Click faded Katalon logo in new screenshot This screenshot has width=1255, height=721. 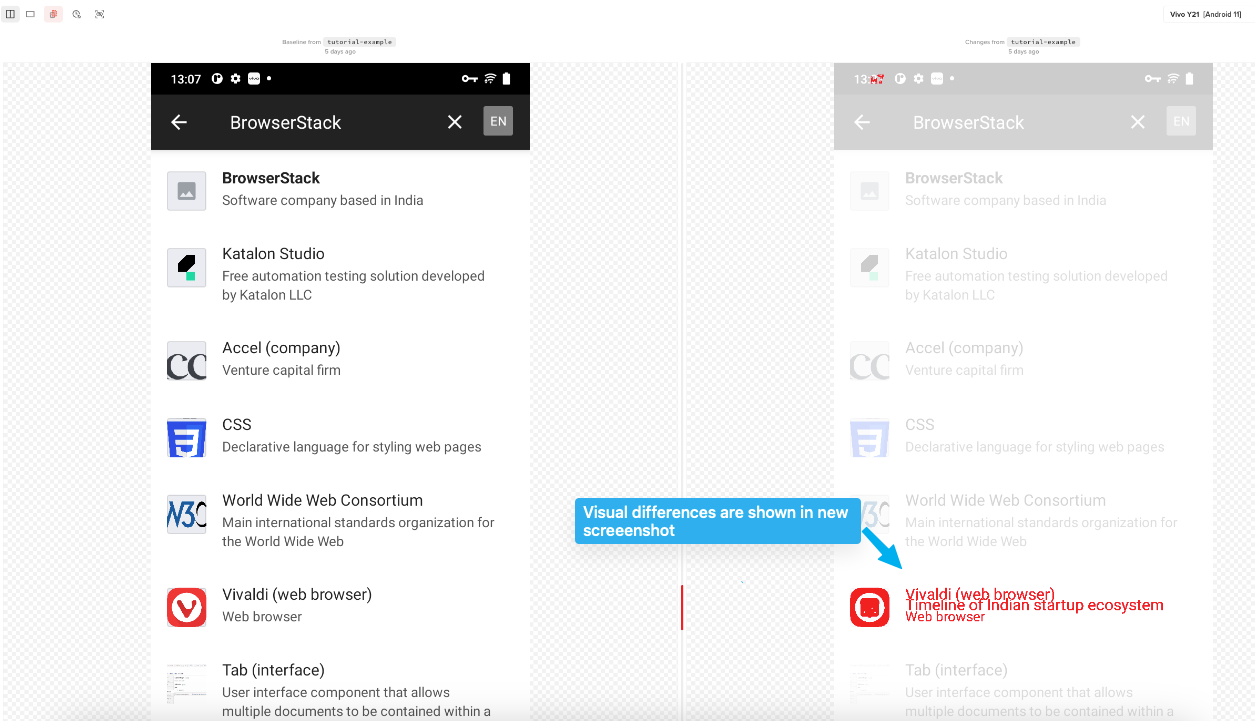[870, 267]
